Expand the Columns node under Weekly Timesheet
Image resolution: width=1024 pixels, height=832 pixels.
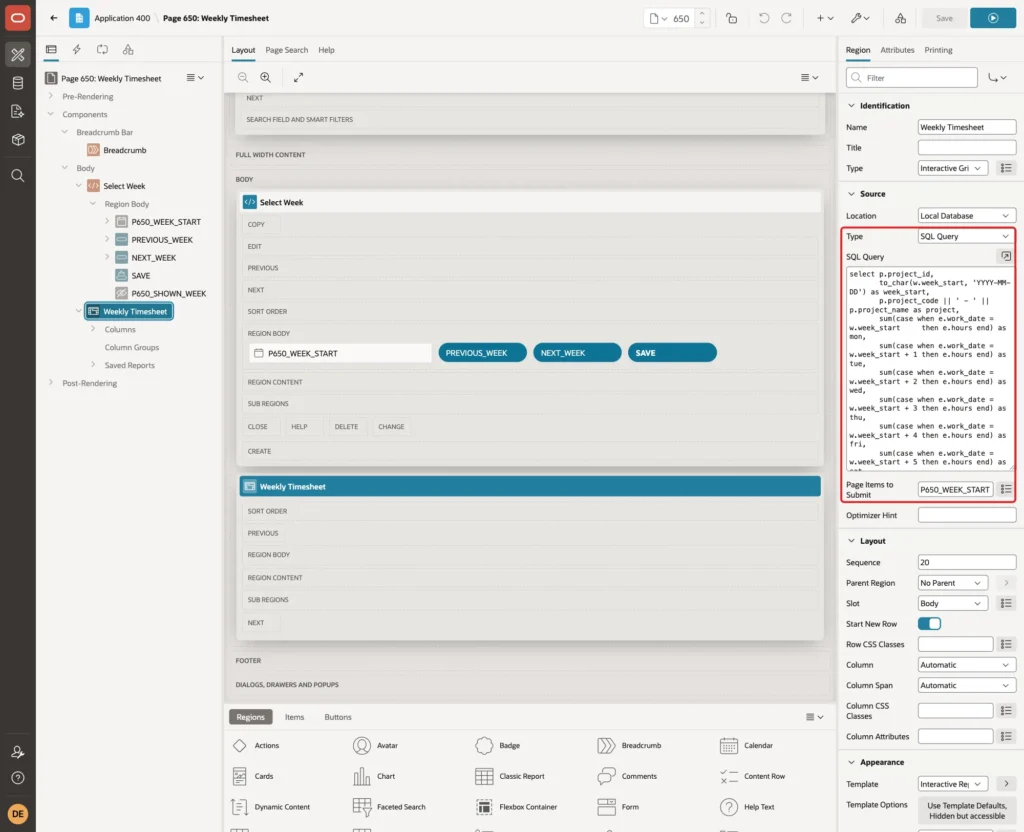(93, 329)
